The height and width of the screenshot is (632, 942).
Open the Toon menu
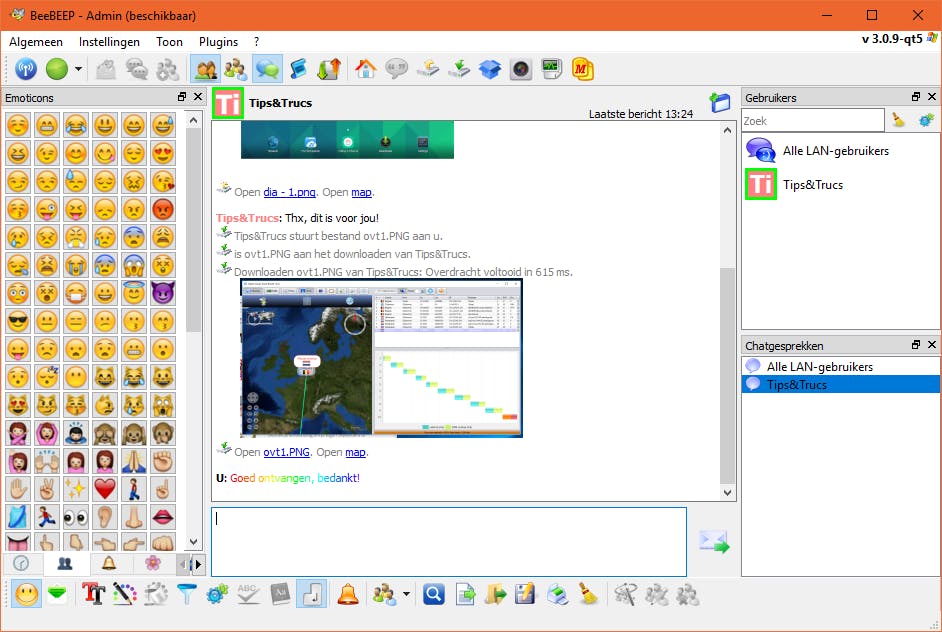click(x=169, y=41)
